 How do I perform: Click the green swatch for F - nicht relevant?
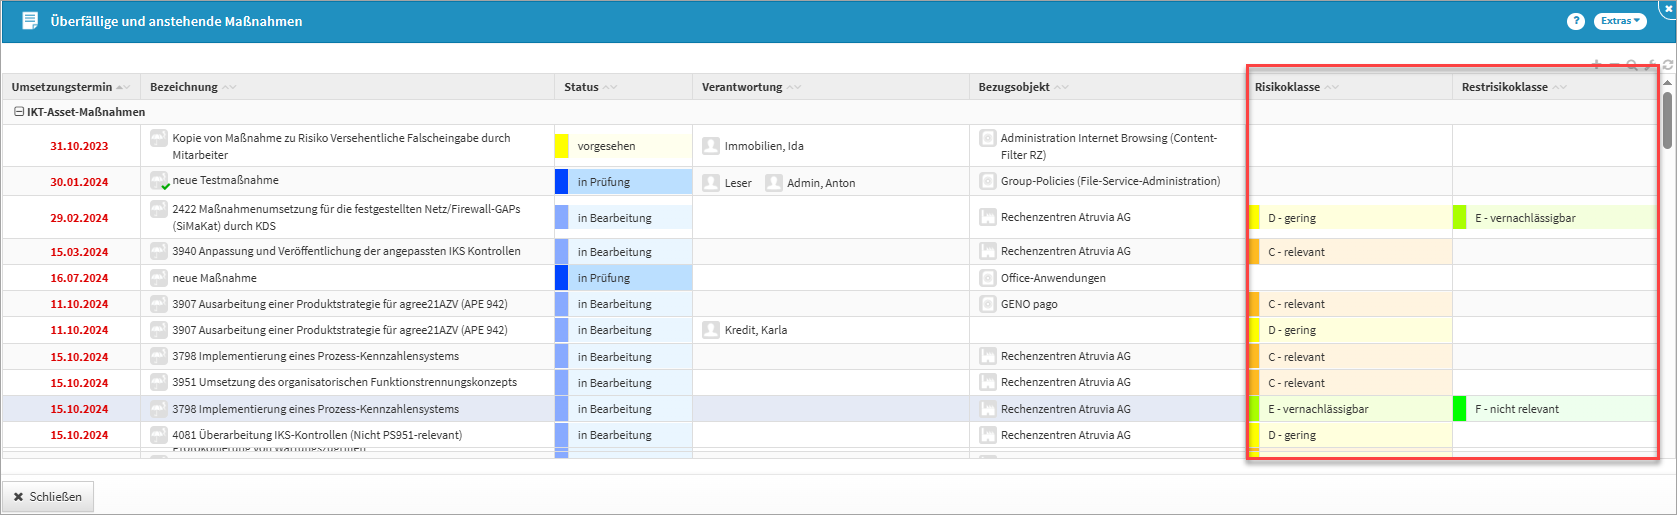coord(1459,409)
